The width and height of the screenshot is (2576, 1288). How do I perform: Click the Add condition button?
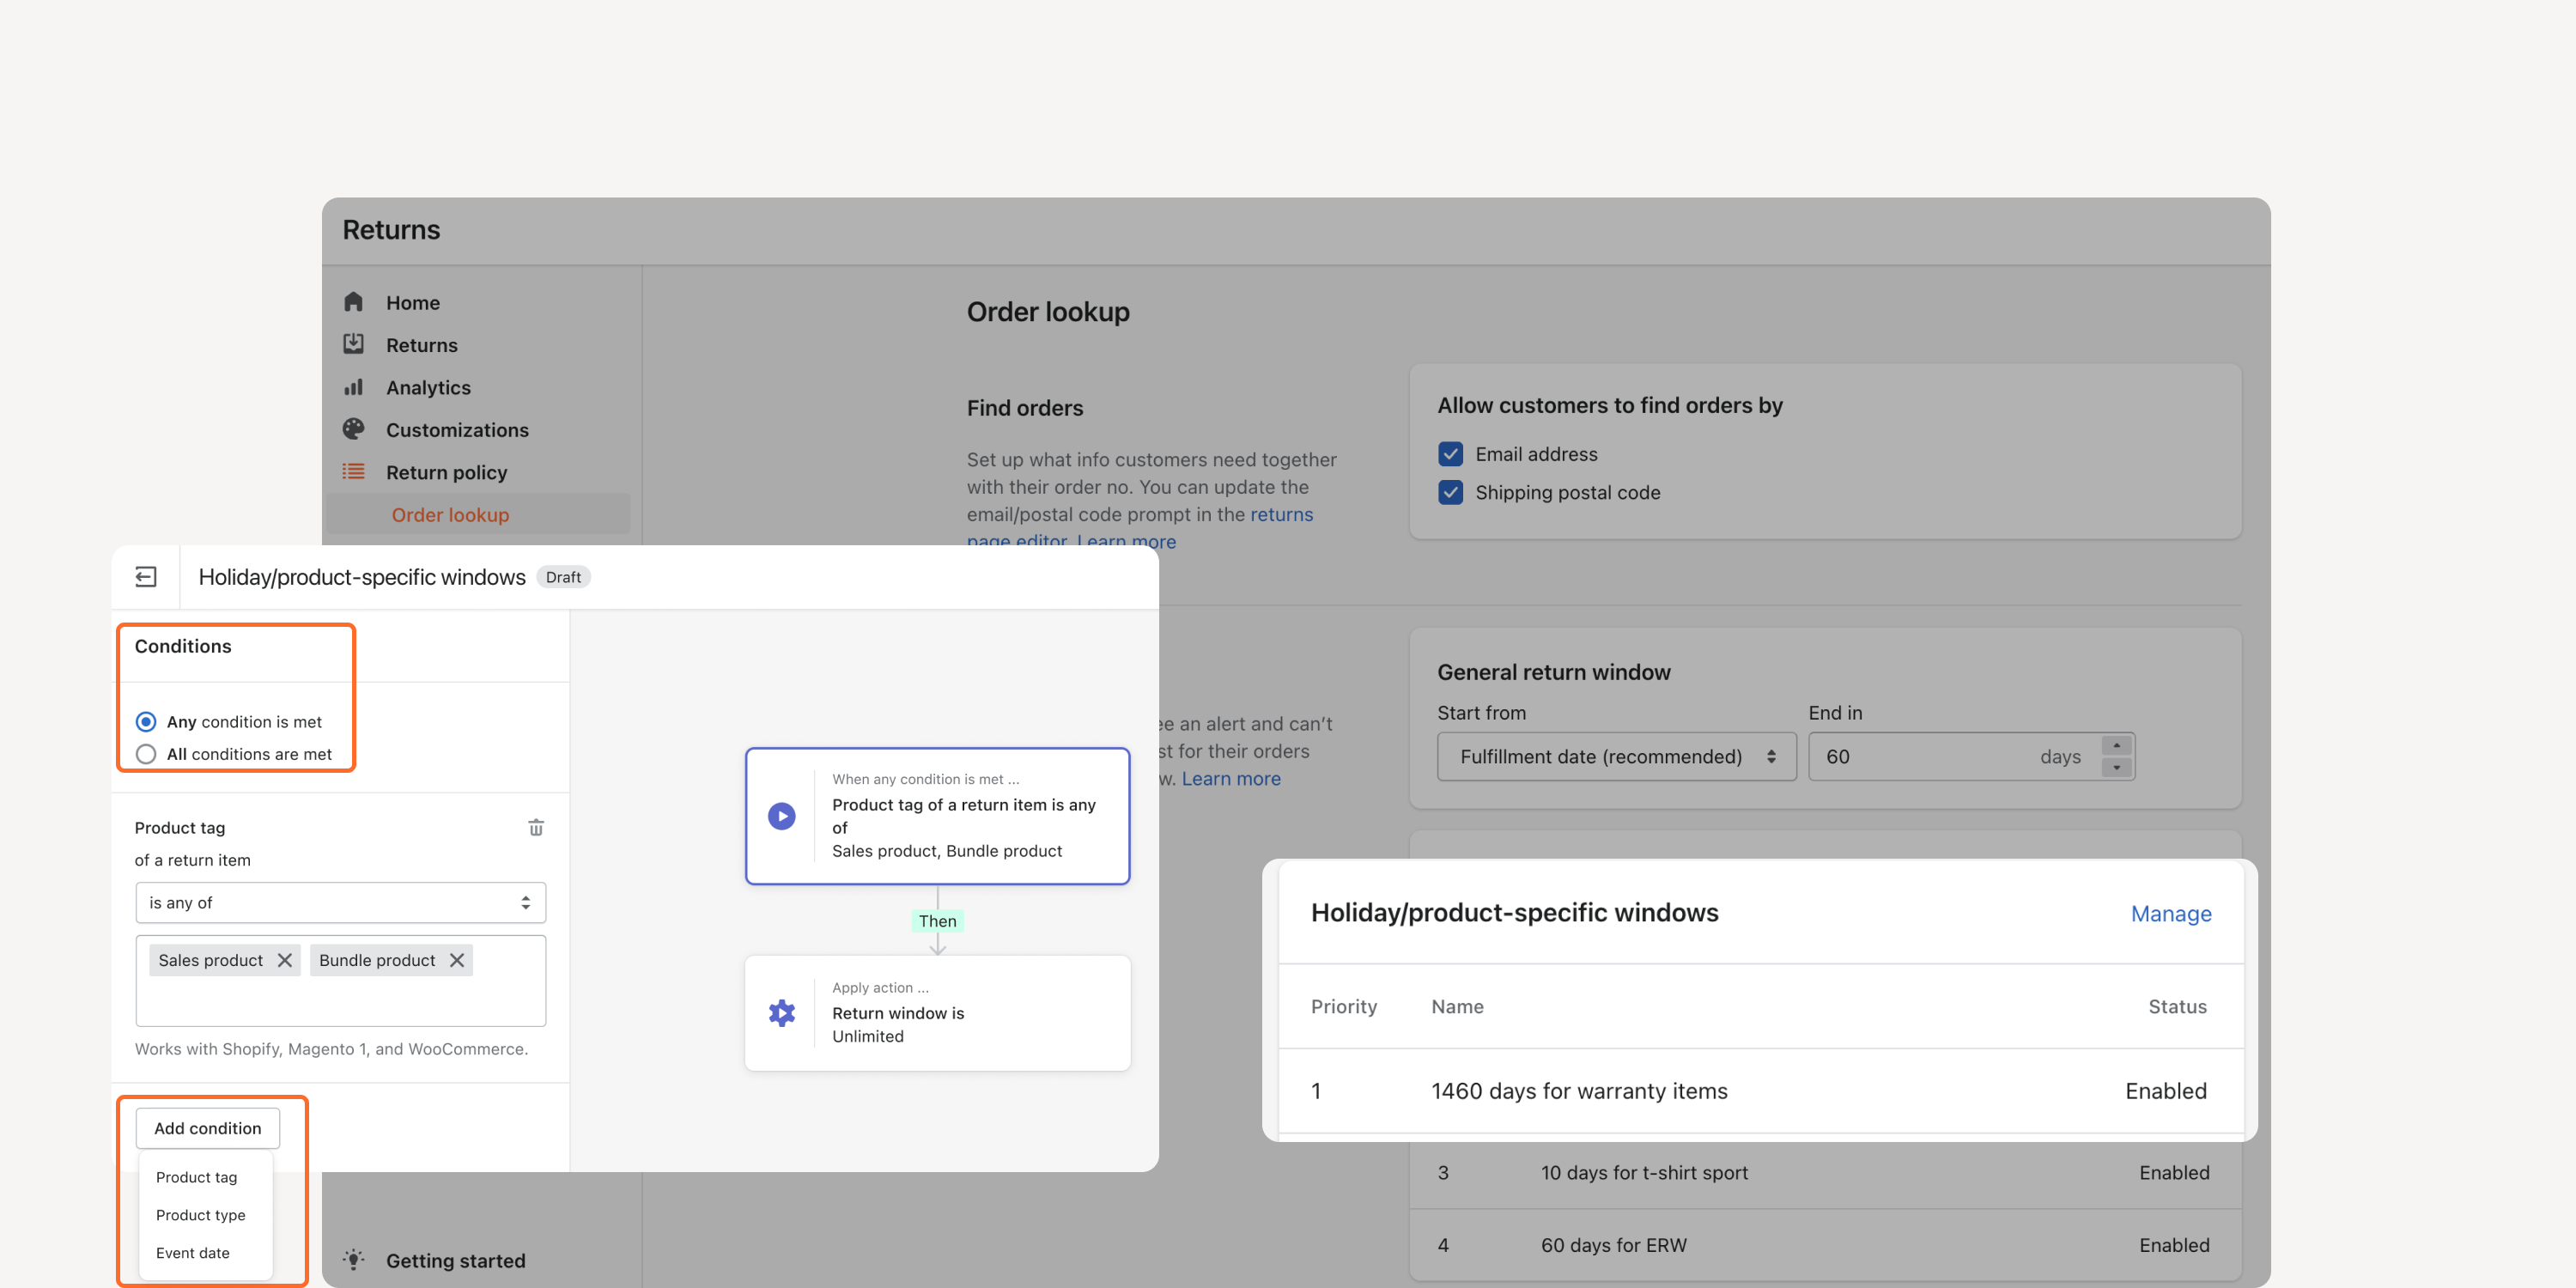click(x=208, y=1128)
